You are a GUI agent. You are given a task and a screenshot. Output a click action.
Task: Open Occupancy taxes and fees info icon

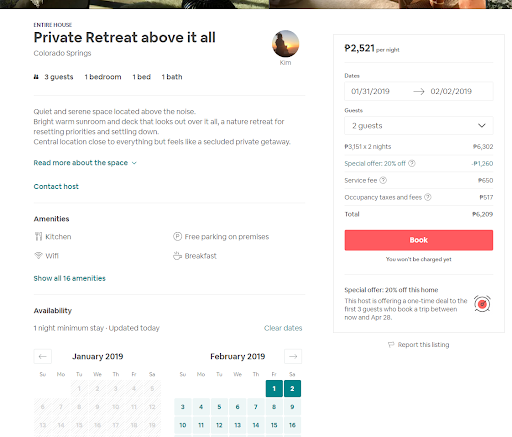coord(428,197)
